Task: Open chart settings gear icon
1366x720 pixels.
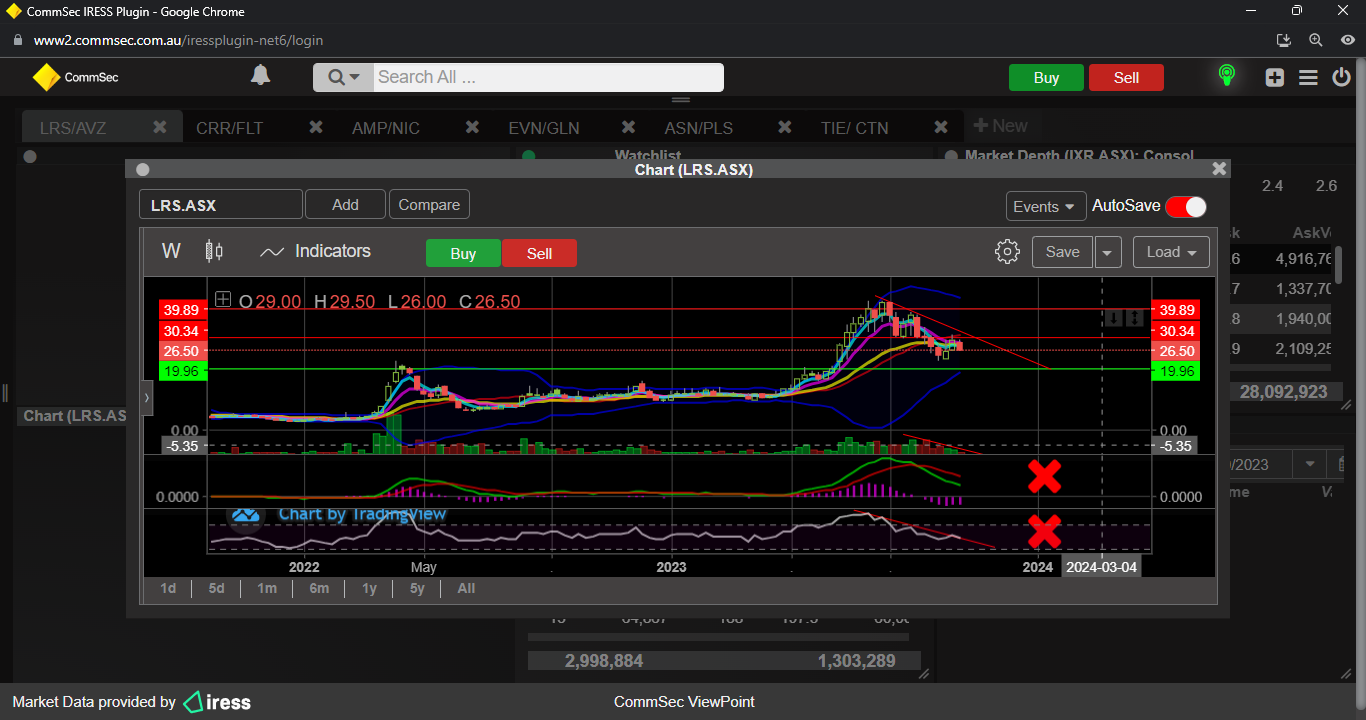Action: 1007,252
